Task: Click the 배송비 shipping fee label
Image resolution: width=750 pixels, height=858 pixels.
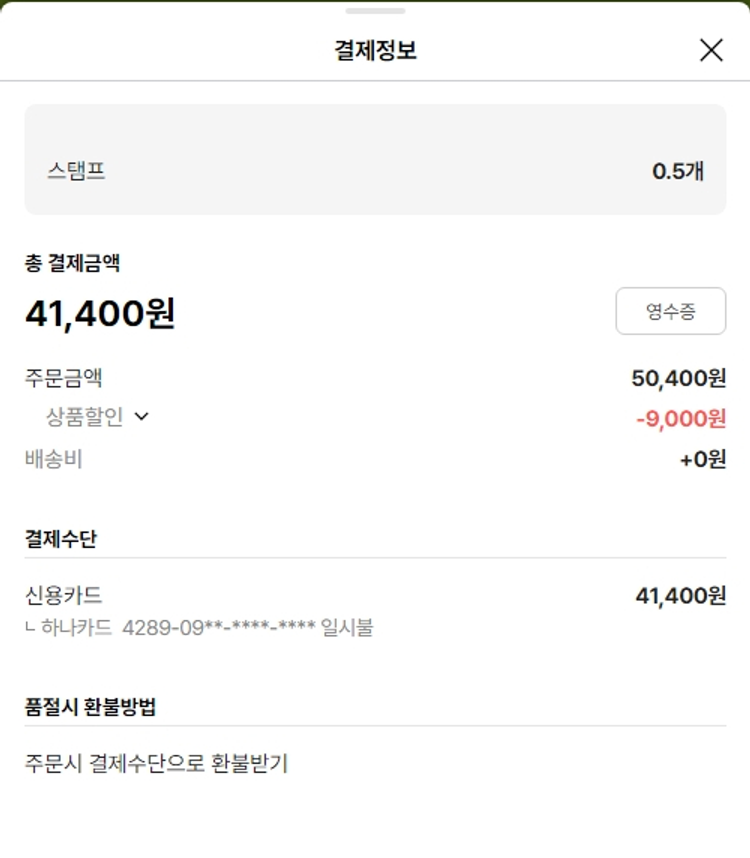Action: [x=54, y=460]
